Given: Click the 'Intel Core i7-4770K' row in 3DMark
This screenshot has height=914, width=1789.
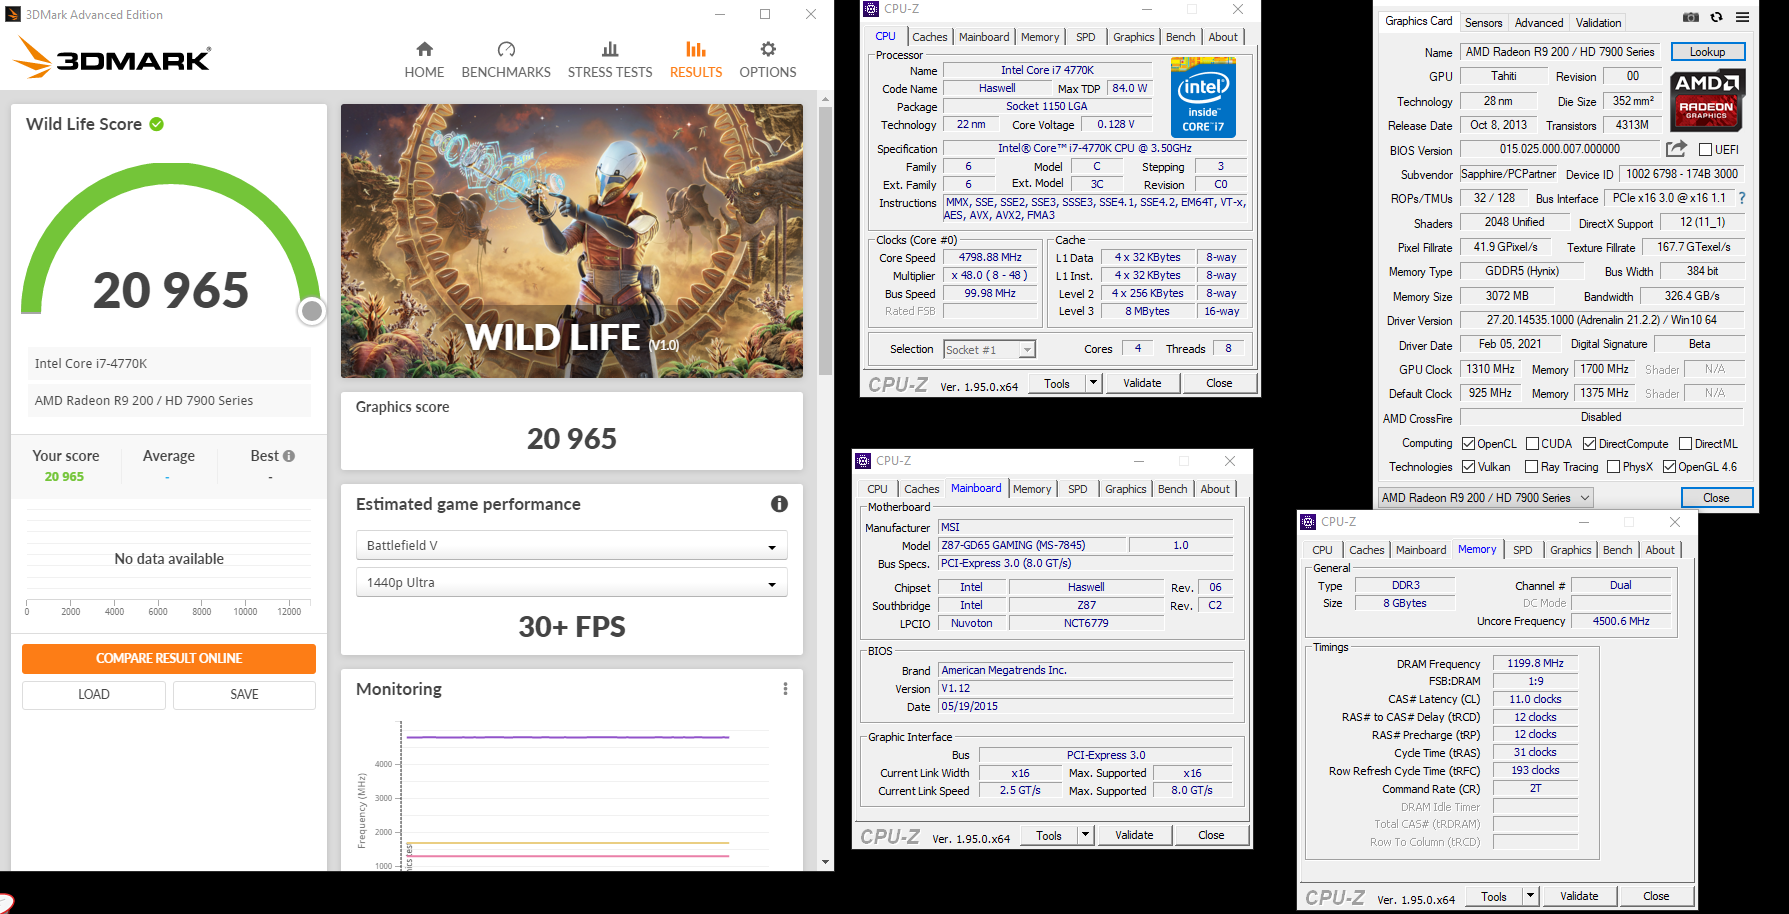Looking at the screenshot, I should [169, 364].
